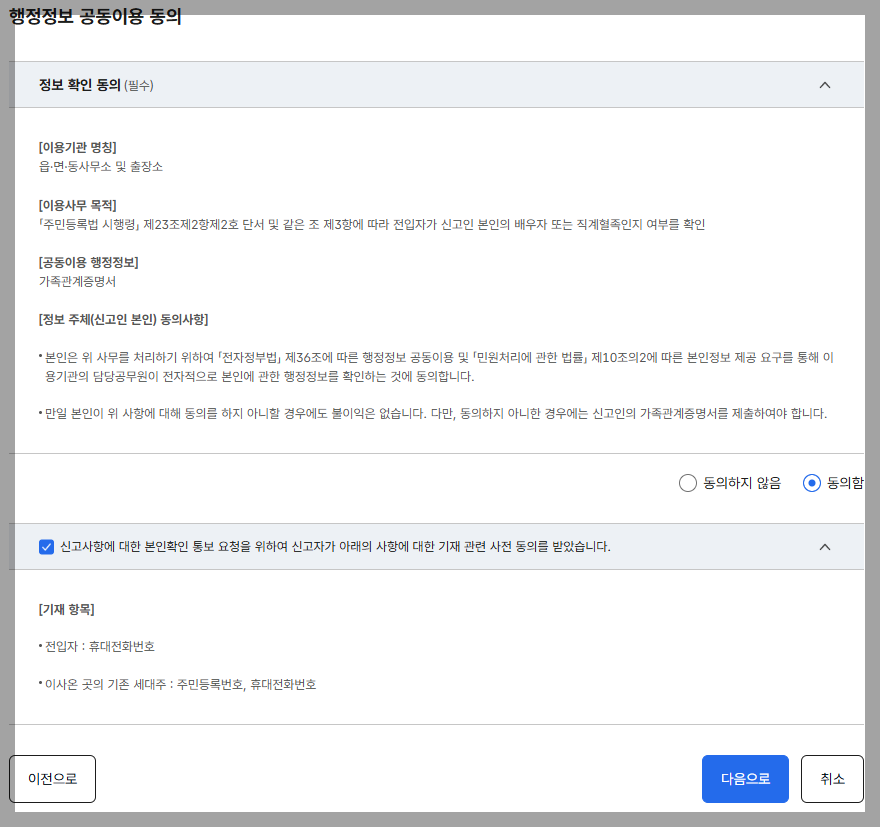
Task: Click the 이전으로 button
Action: [x=52, y=779]
